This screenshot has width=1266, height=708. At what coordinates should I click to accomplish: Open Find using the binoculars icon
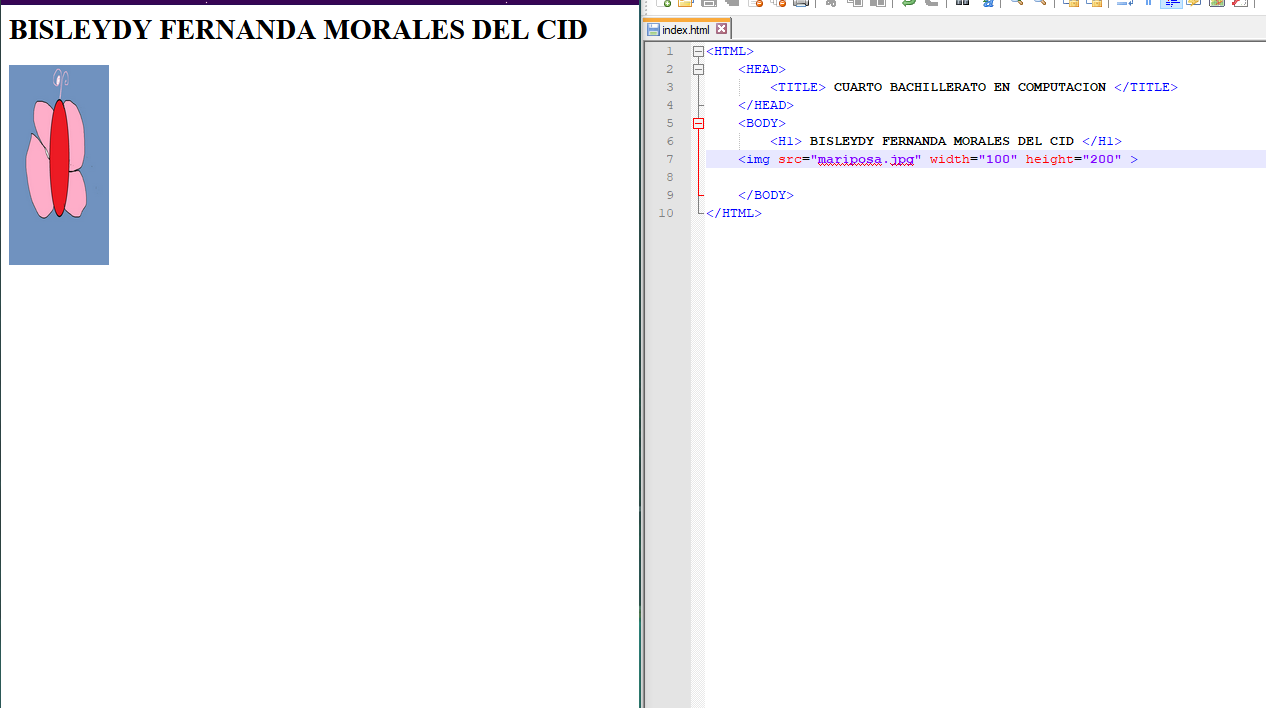[x=962, y=3]
